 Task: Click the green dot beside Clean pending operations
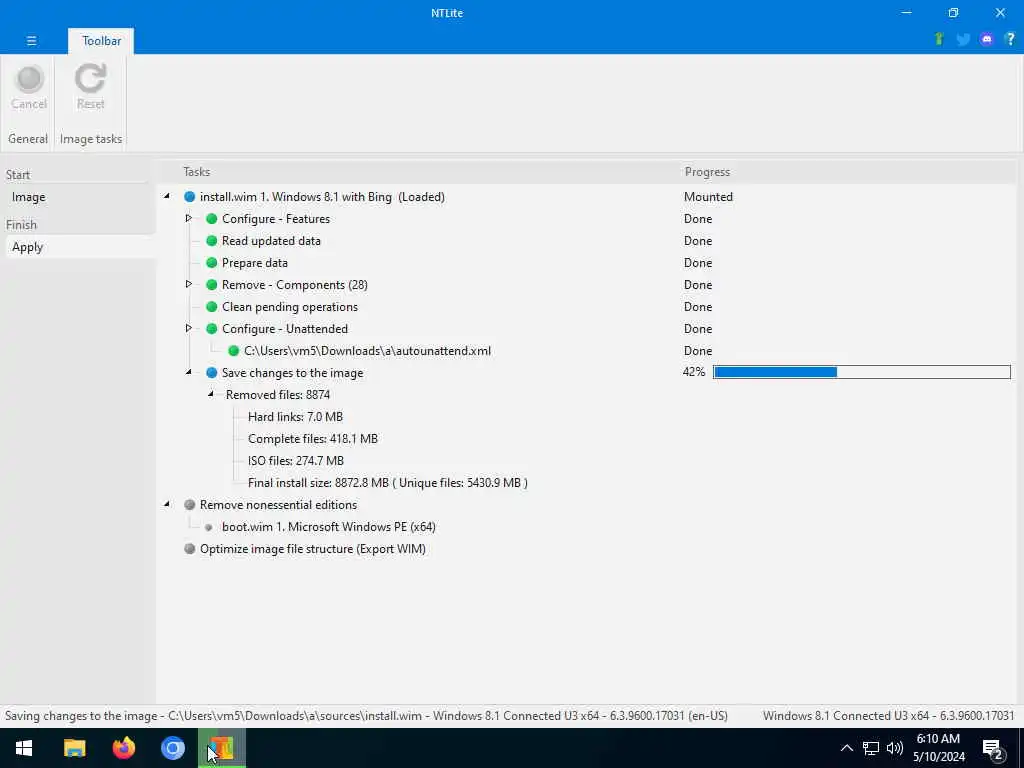tap(212, 307)
